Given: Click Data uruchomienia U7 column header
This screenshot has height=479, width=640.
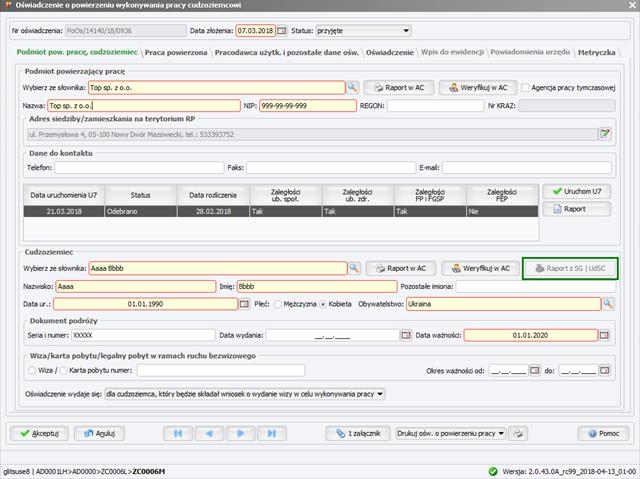Looking at the screenshot, I should 64,195.
